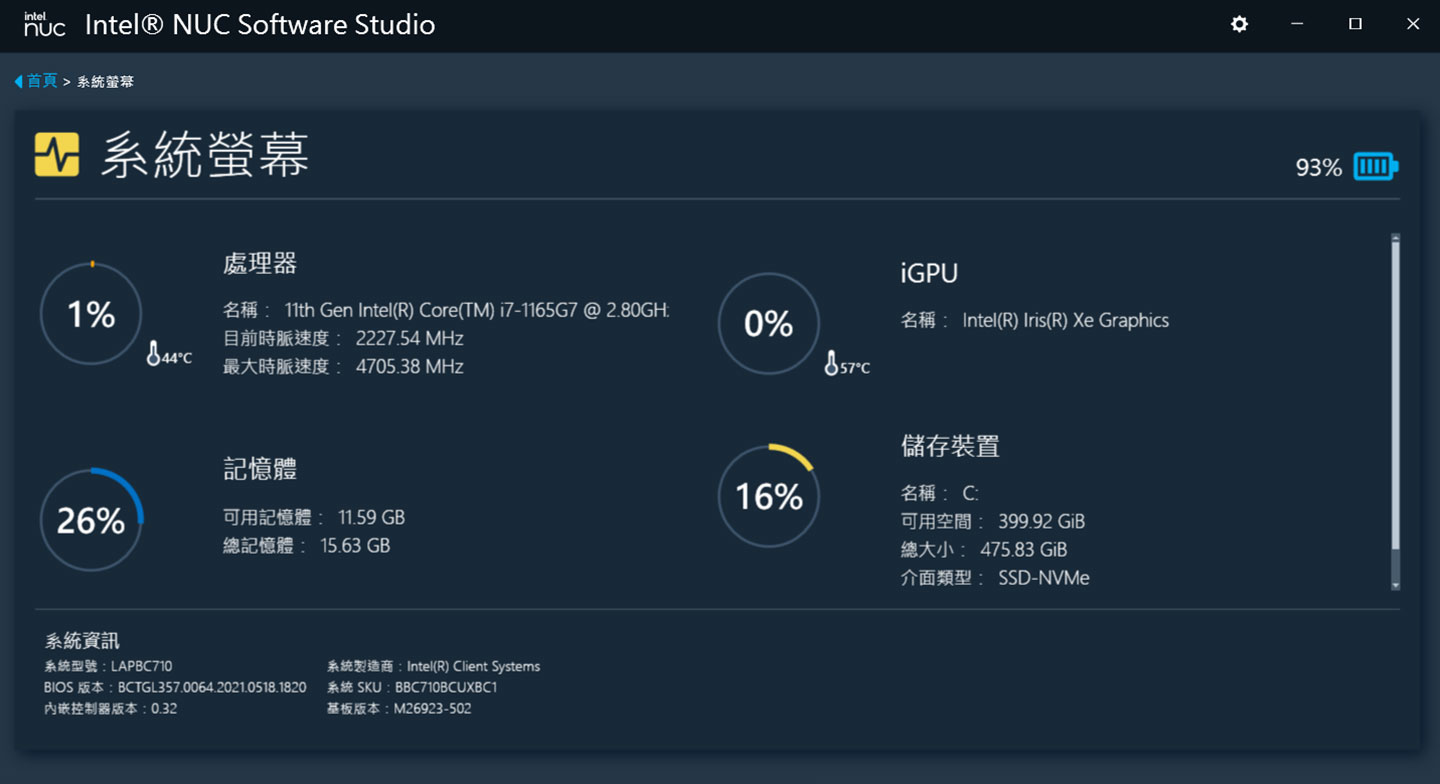
Task: Click the 93% battery percentage text
Action: tap(1318, 168)
